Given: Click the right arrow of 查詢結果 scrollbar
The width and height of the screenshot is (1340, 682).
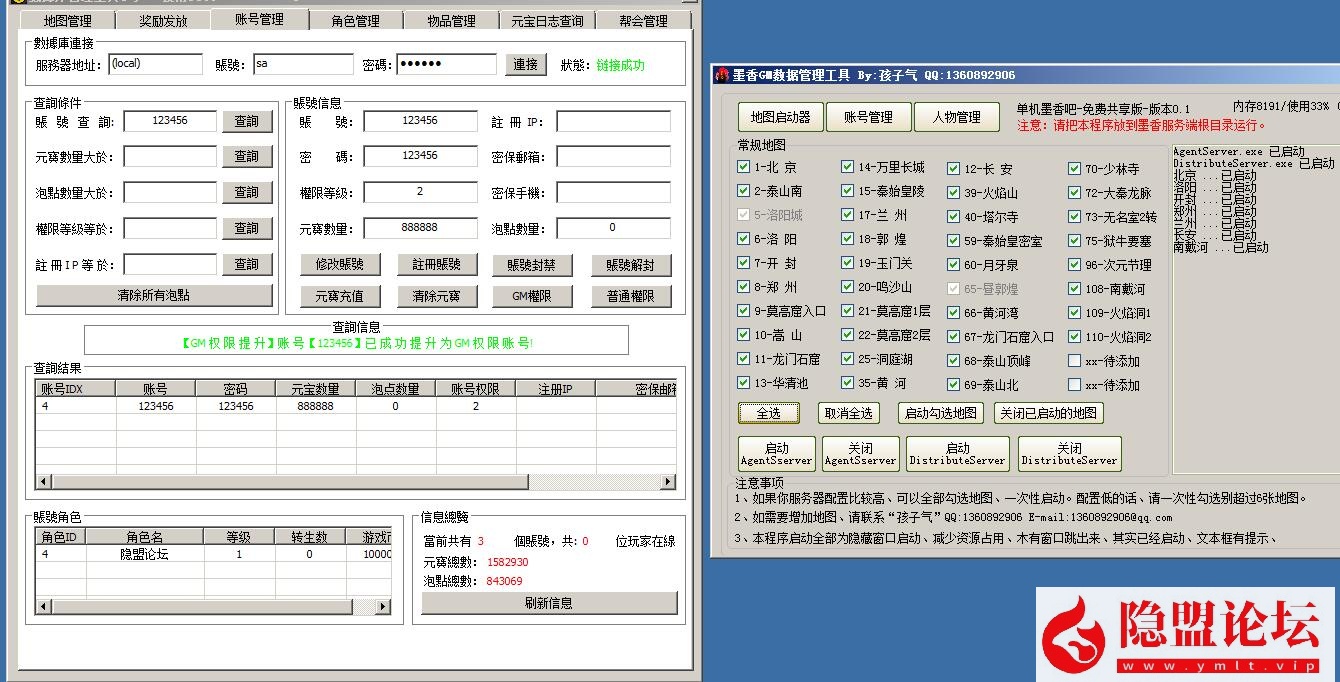Looking at the screenshot, I should [x=668, y=482].
